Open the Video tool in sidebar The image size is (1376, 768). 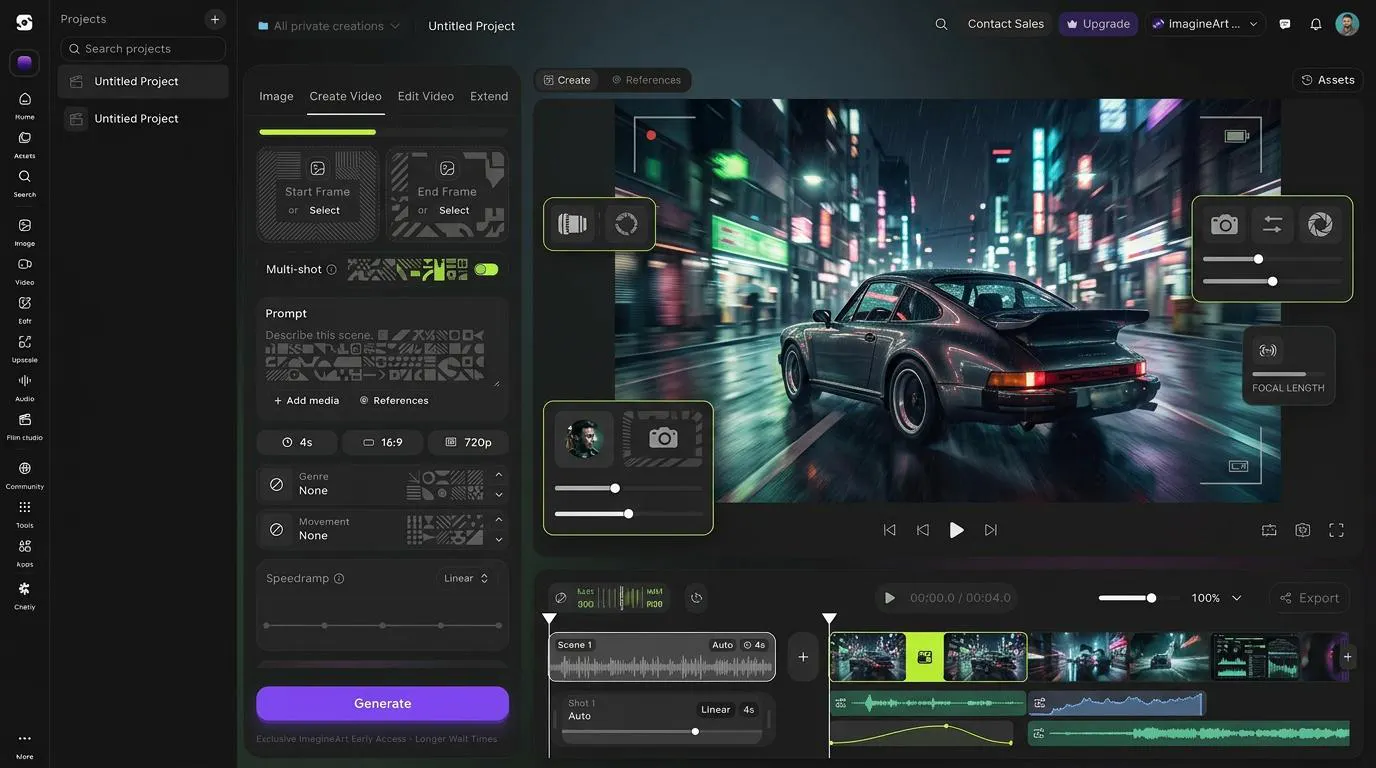coord(25,271)
